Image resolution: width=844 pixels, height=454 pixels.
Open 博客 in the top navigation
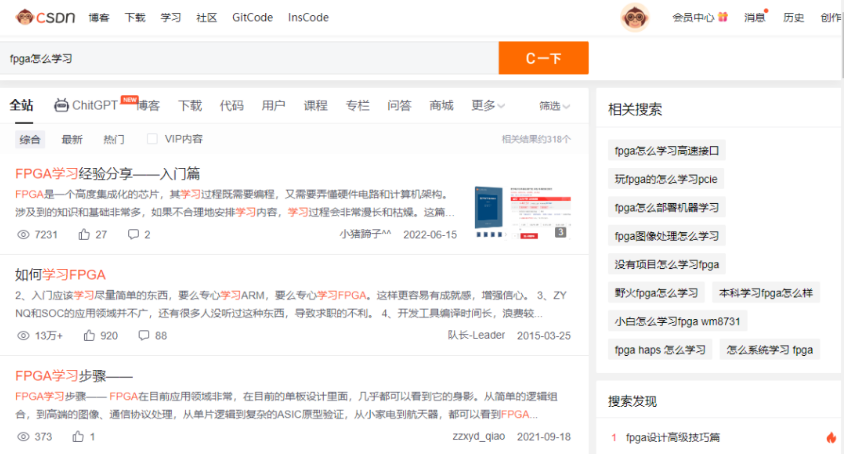click(99, 18)
